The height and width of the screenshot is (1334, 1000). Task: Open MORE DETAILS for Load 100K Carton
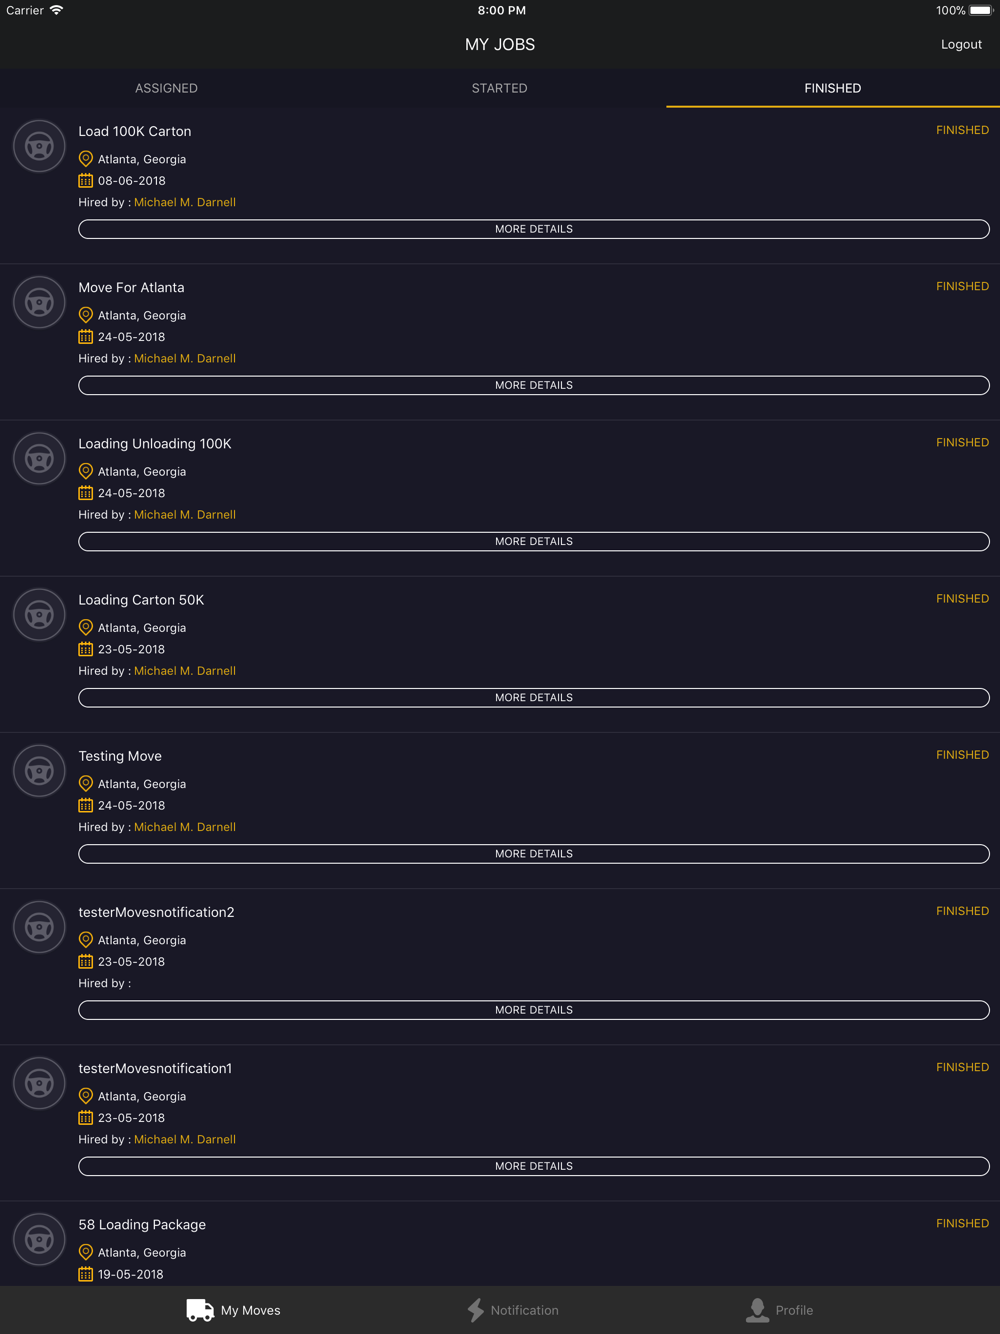(534, 229)
